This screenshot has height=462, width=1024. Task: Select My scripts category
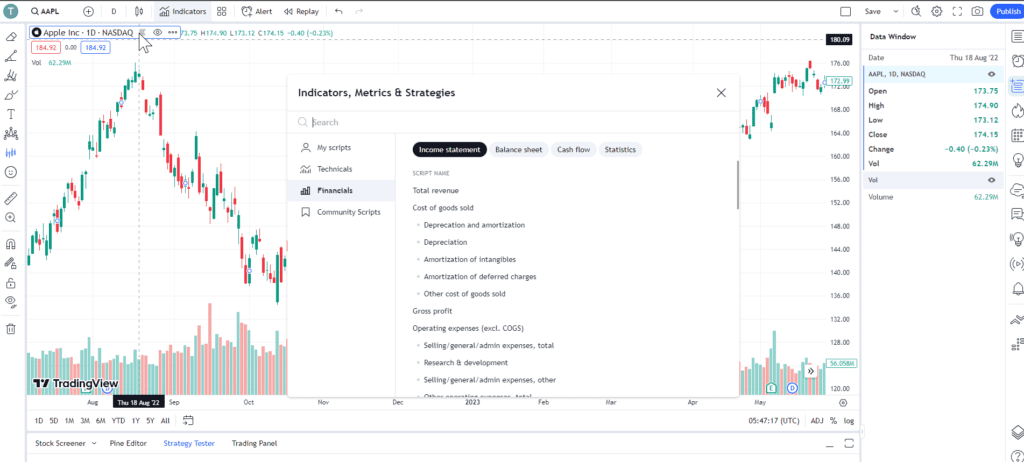pyautogui.click(x=342, y=148)
